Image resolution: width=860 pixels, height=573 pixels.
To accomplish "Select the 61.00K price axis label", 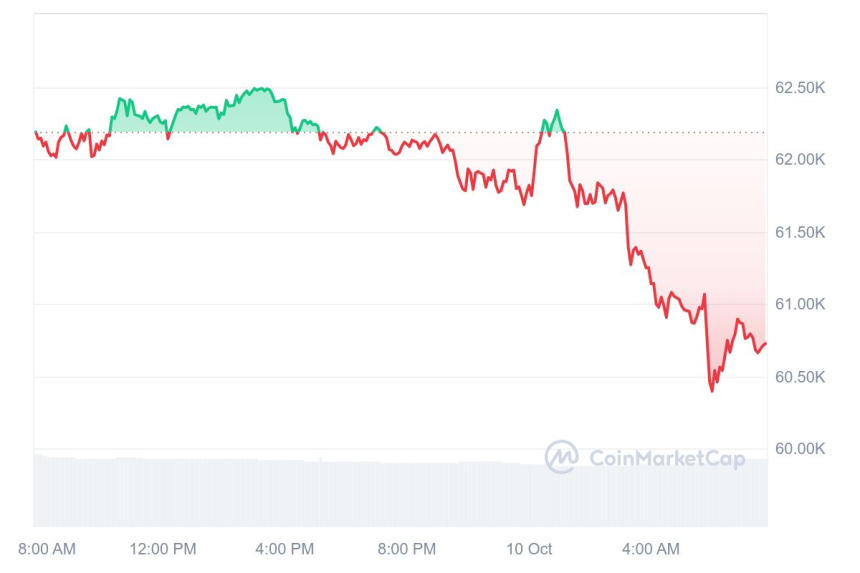I will point(800,304).
